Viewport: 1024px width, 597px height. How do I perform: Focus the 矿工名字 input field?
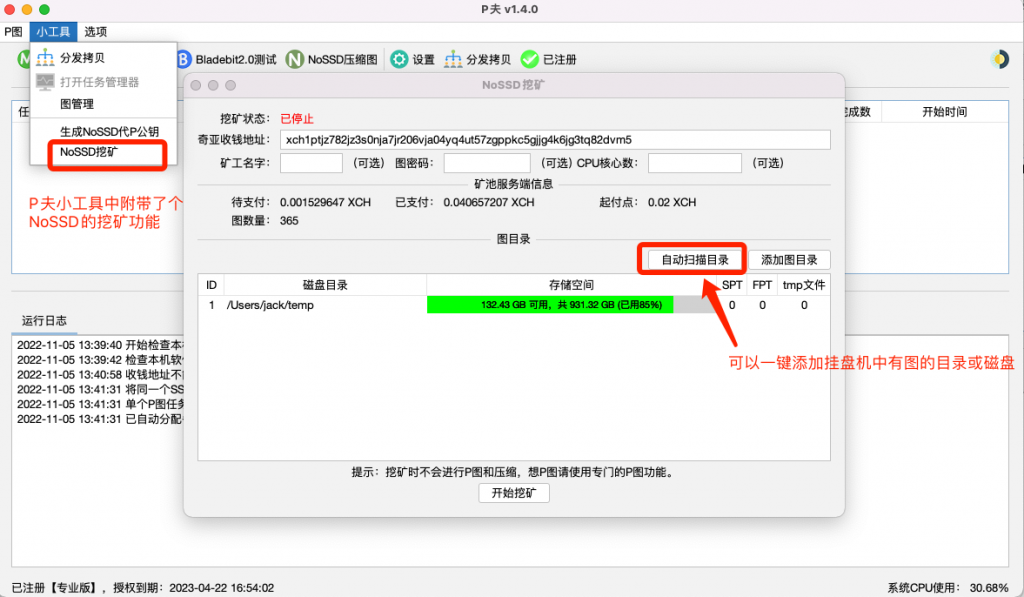[x=311, y=163]
